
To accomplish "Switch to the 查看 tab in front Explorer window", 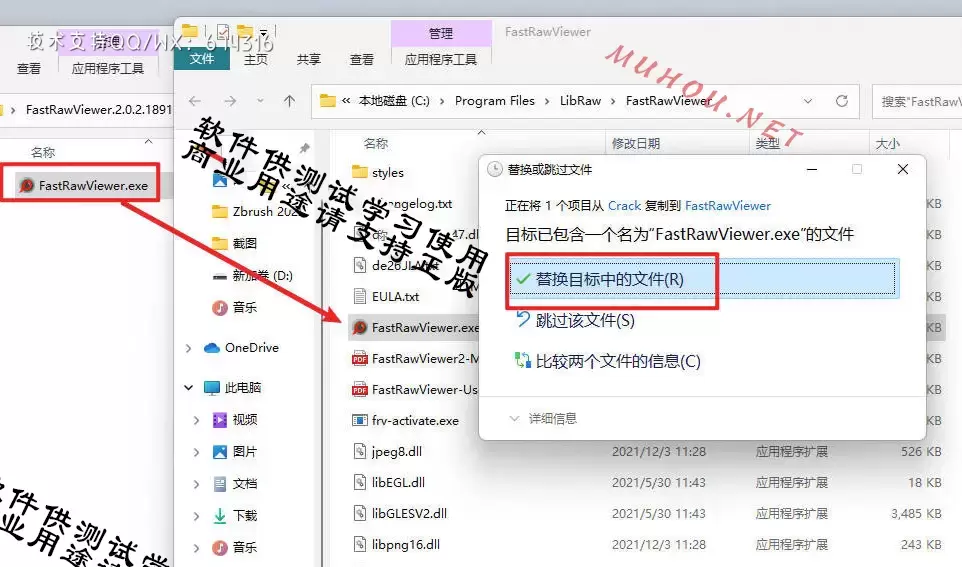I will [361, 59].
